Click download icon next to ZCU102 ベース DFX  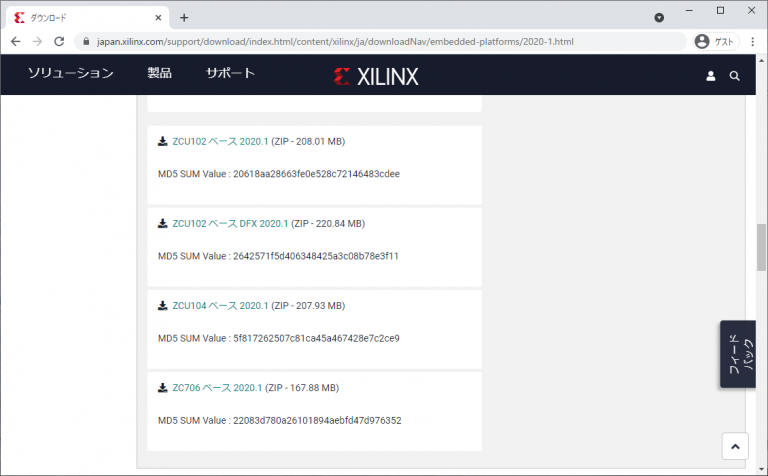click(x=163, y=224)
